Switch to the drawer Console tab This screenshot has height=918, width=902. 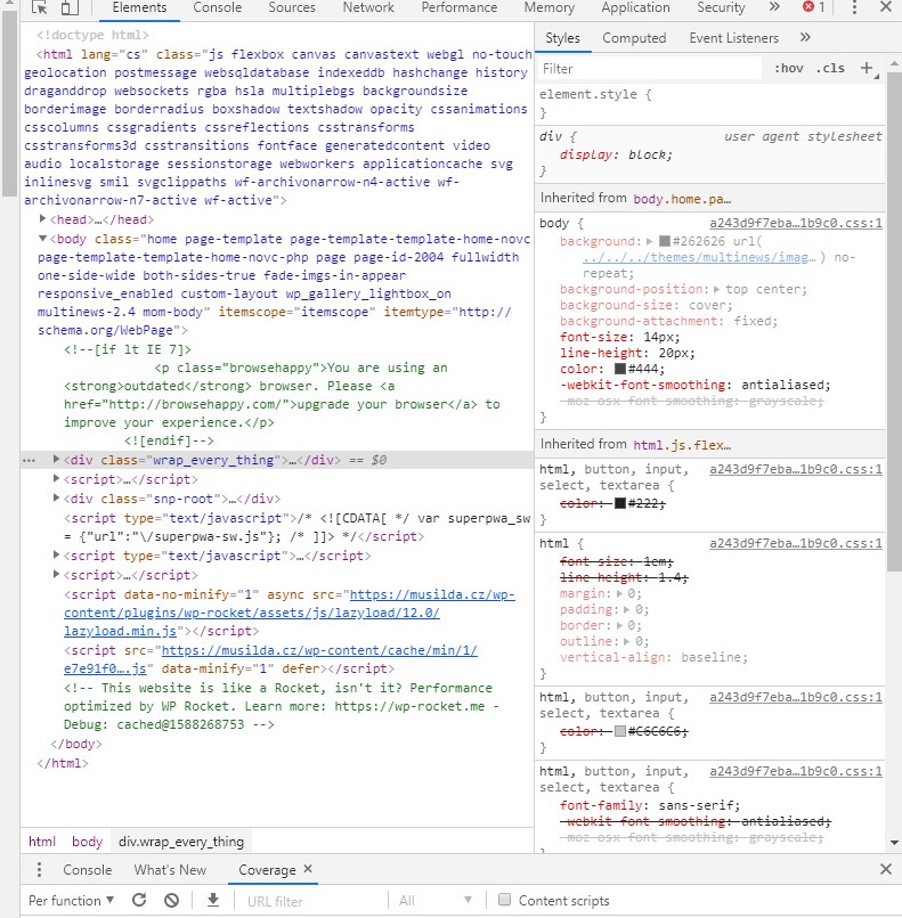point(87,870)
